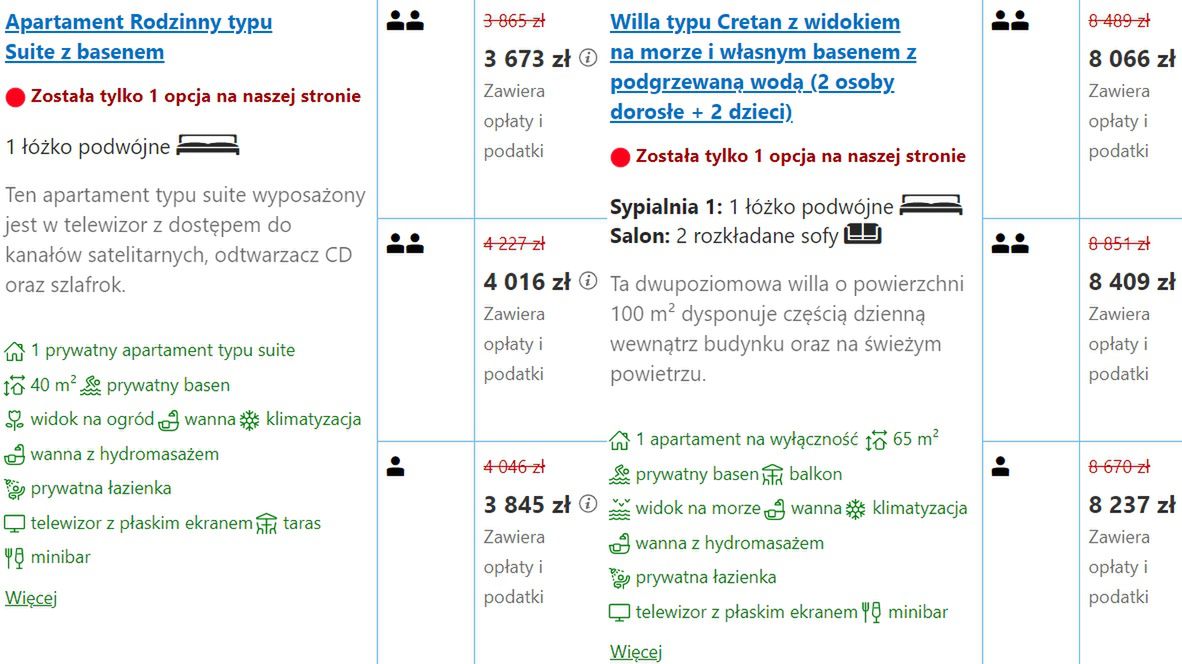Click info icon next to 4 016 zł

pyautogui.click(x=588, y=281)
